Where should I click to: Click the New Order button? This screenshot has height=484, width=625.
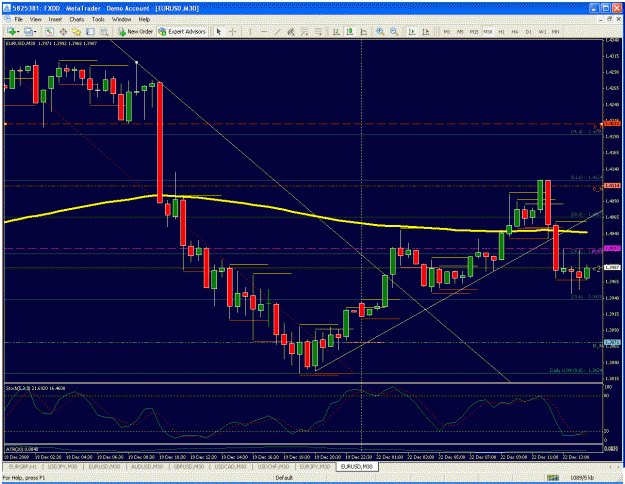coord(135,31)
